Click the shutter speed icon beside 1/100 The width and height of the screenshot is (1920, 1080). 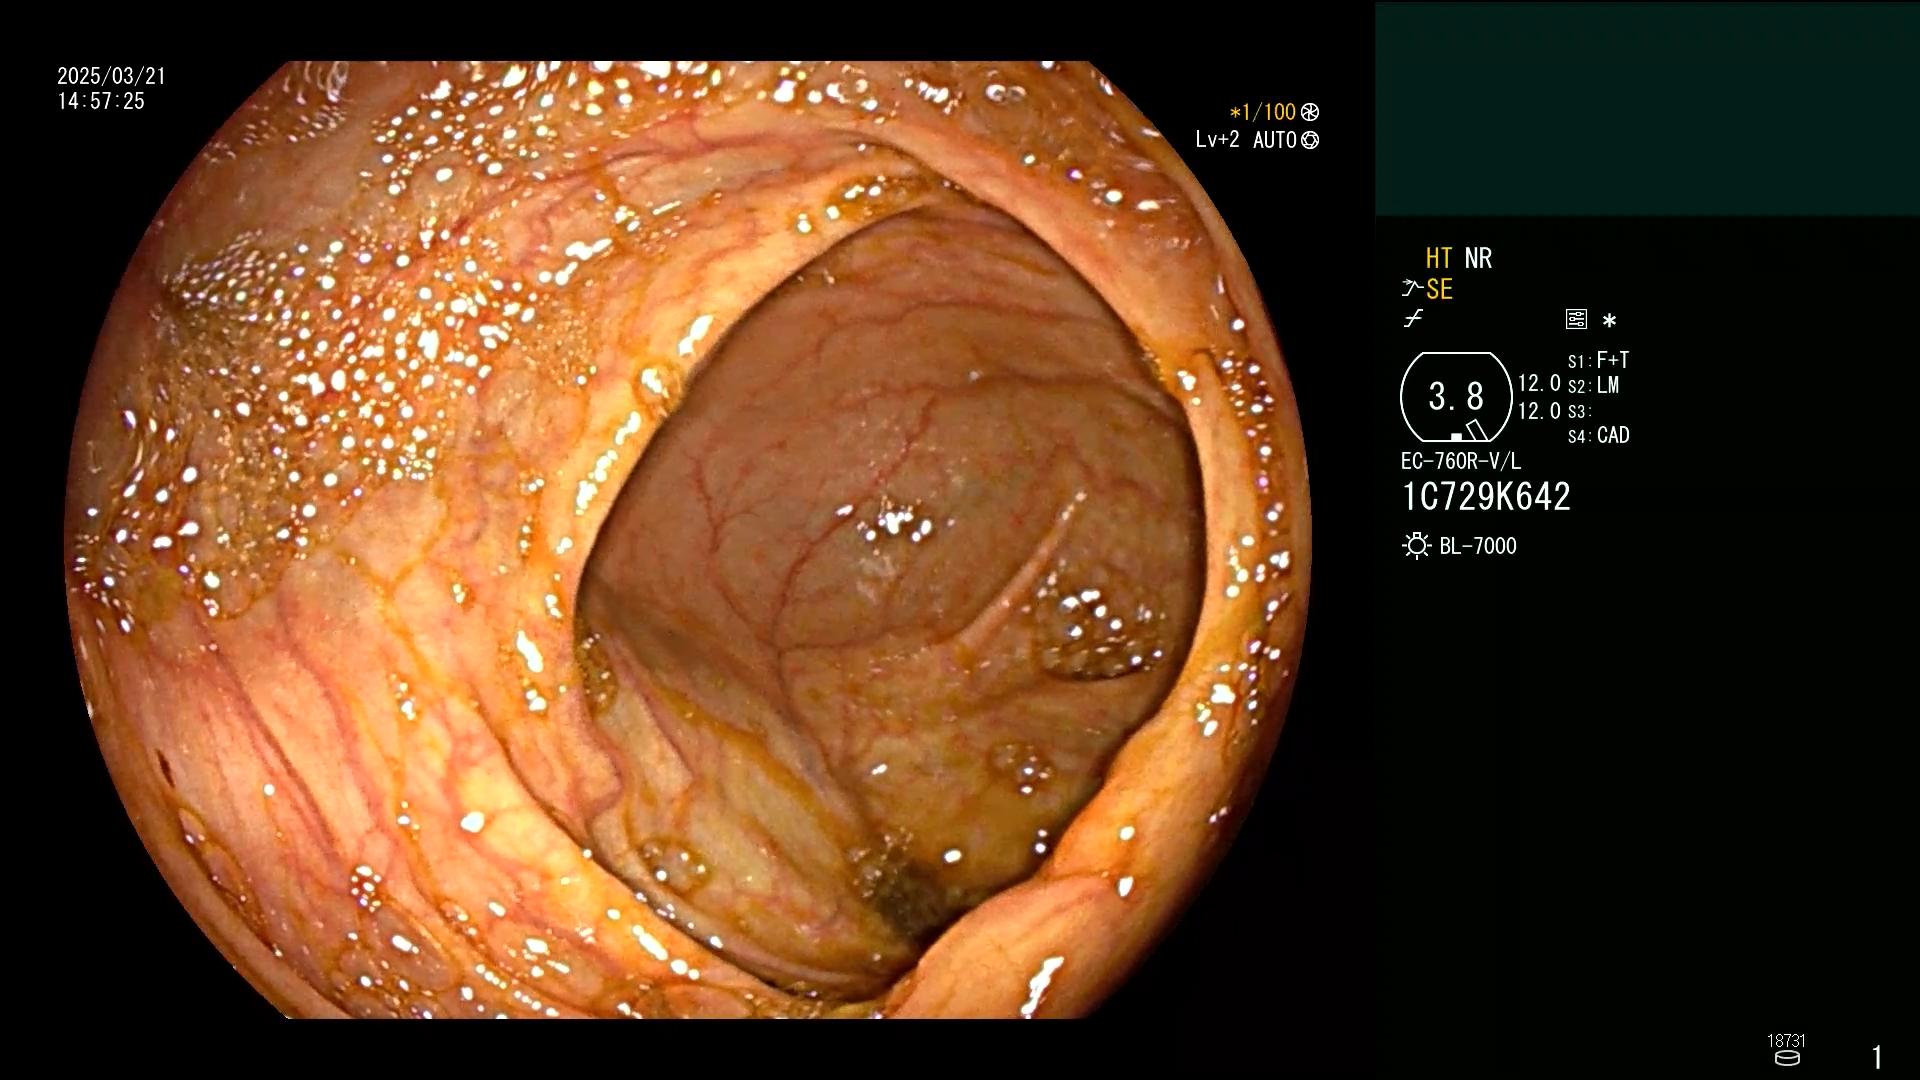pos(1310,112)
